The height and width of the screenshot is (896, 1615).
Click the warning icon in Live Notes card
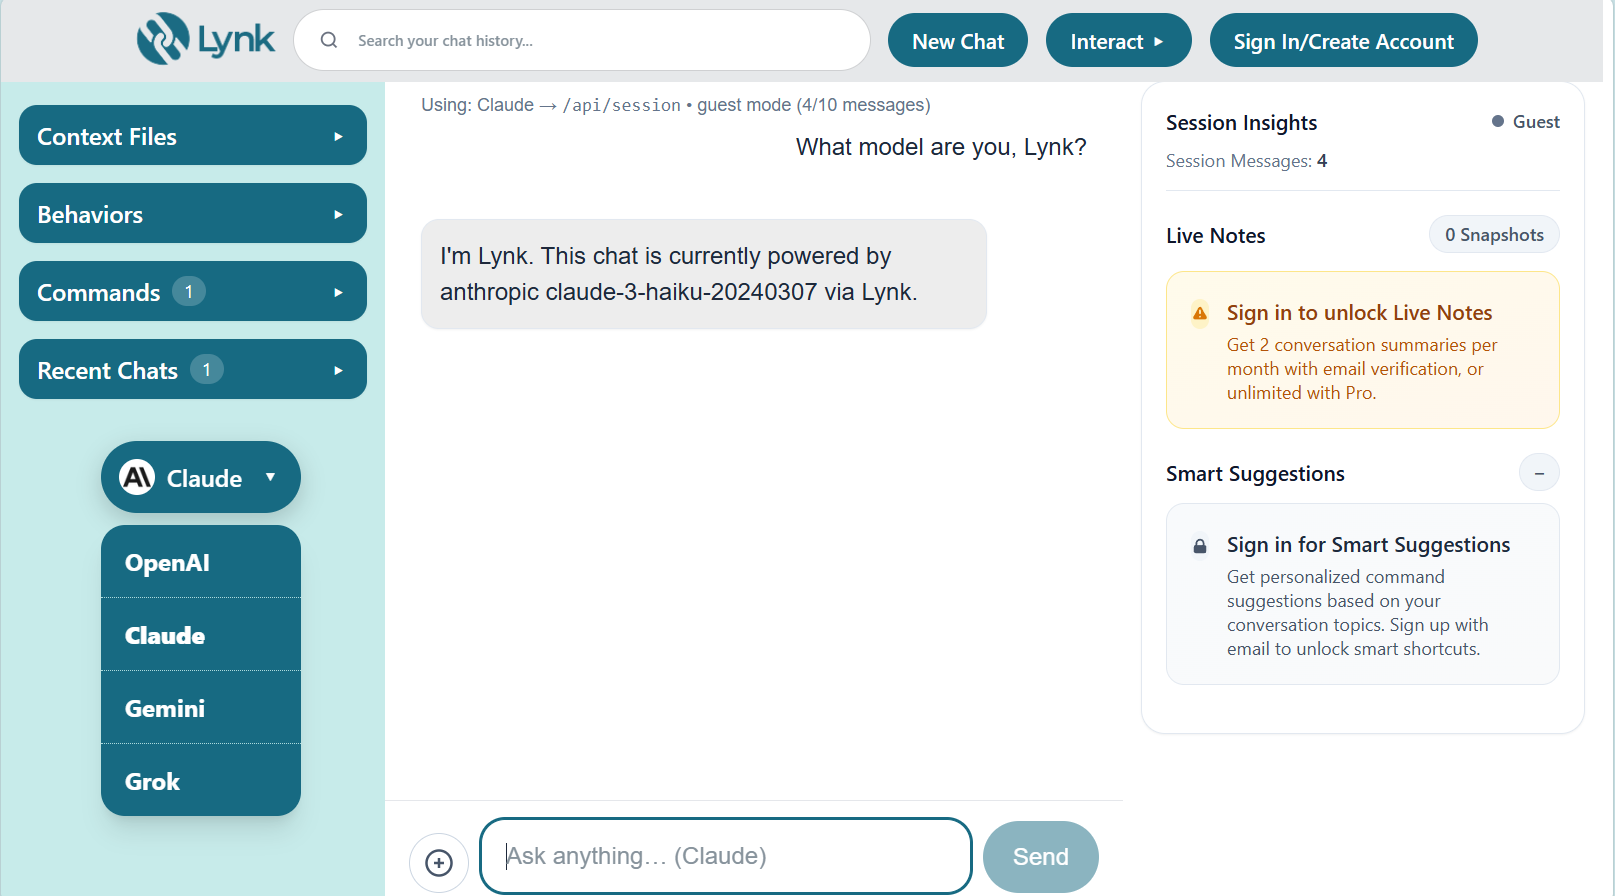click(x=1200, y=313)
